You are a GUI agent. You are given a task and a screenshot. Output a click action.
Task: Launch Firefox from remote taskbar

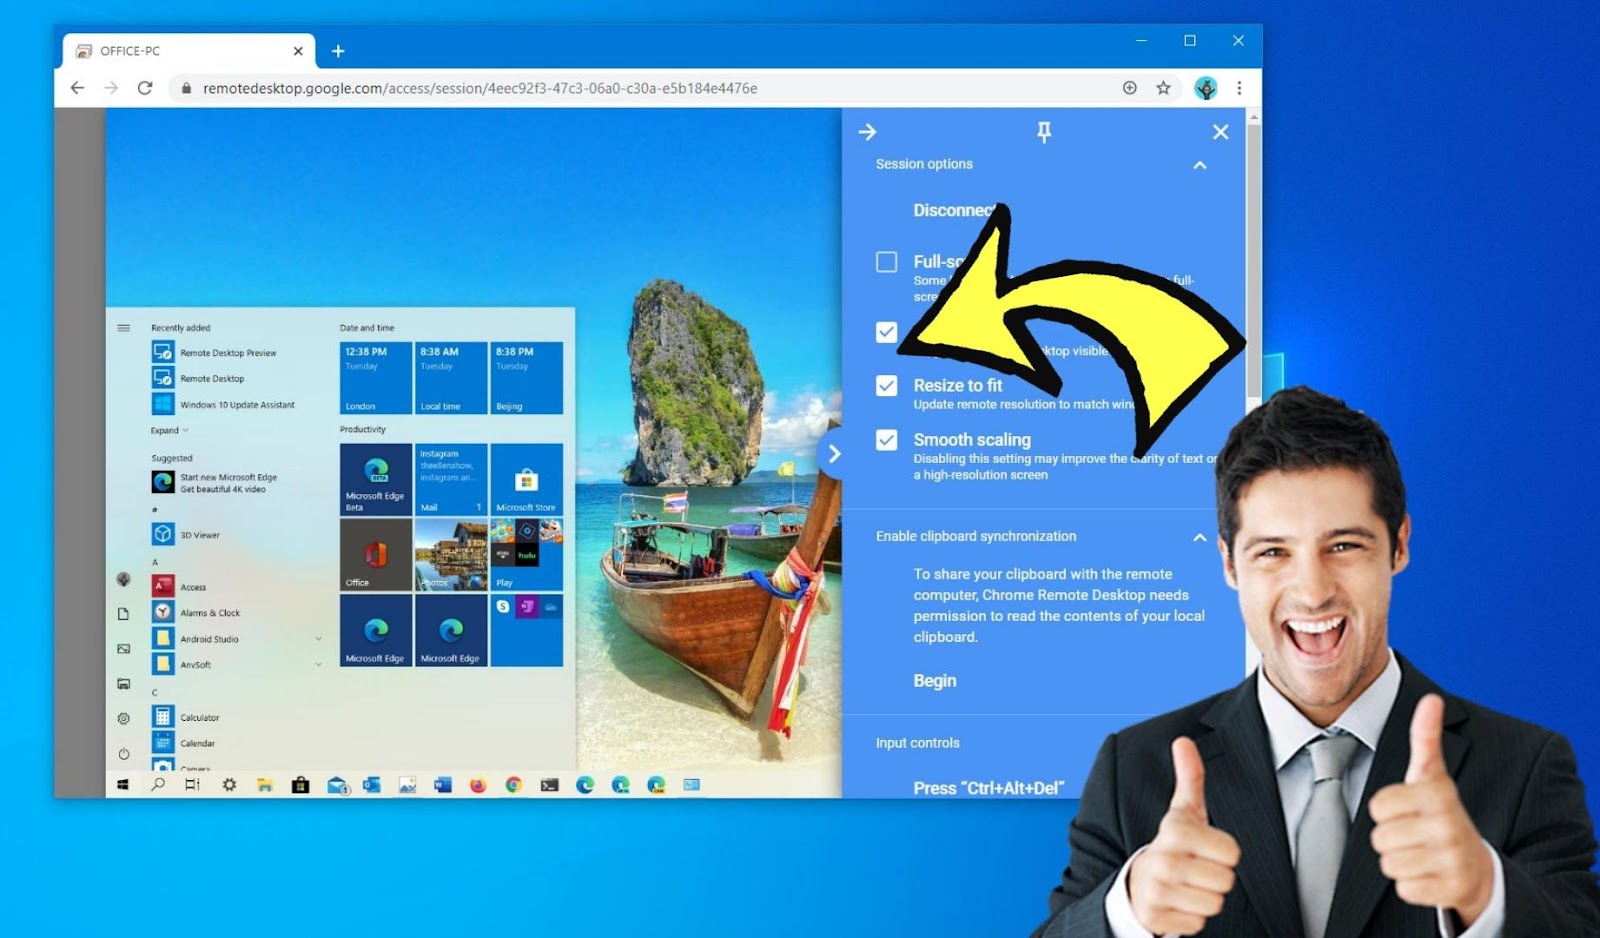pyautogui.click(x=478, y=785)
